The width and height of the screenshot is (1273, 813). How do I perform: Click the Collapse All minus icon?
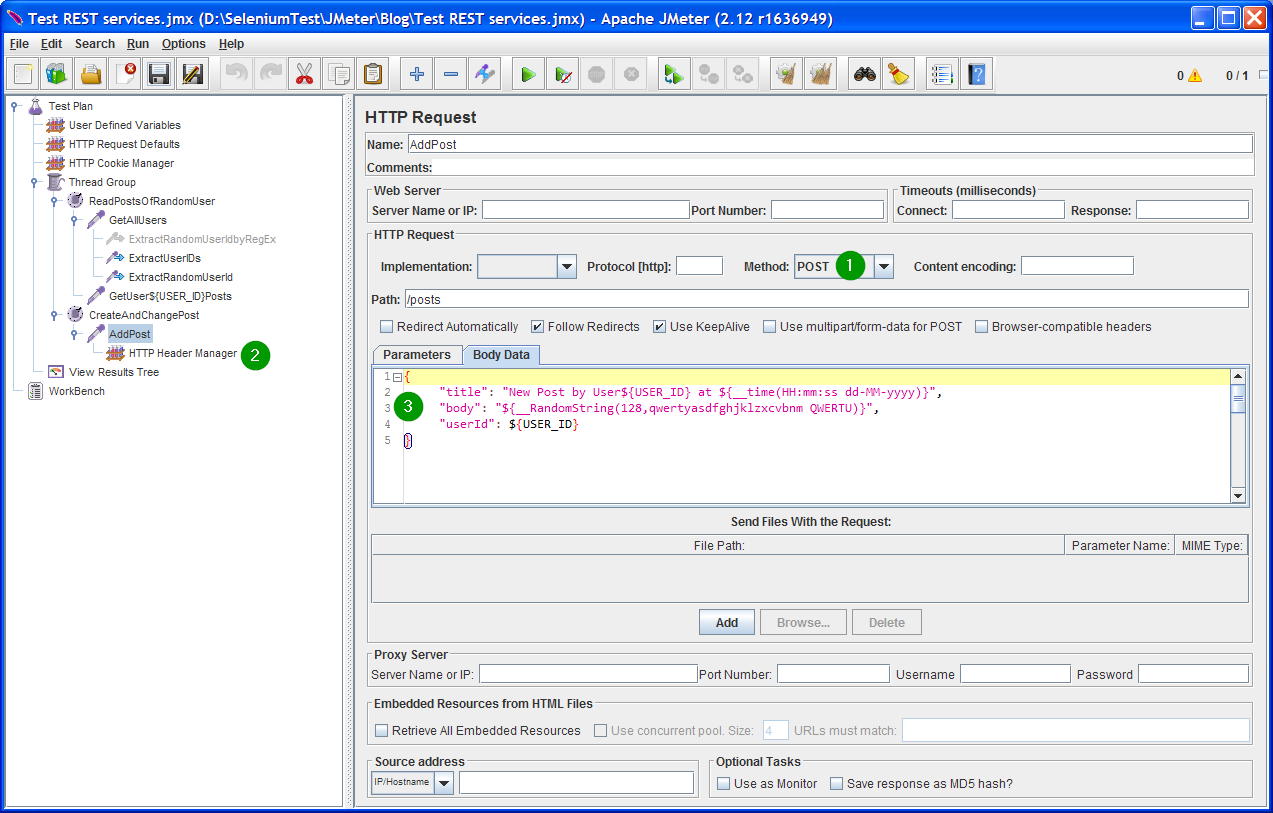pos(451,74)
